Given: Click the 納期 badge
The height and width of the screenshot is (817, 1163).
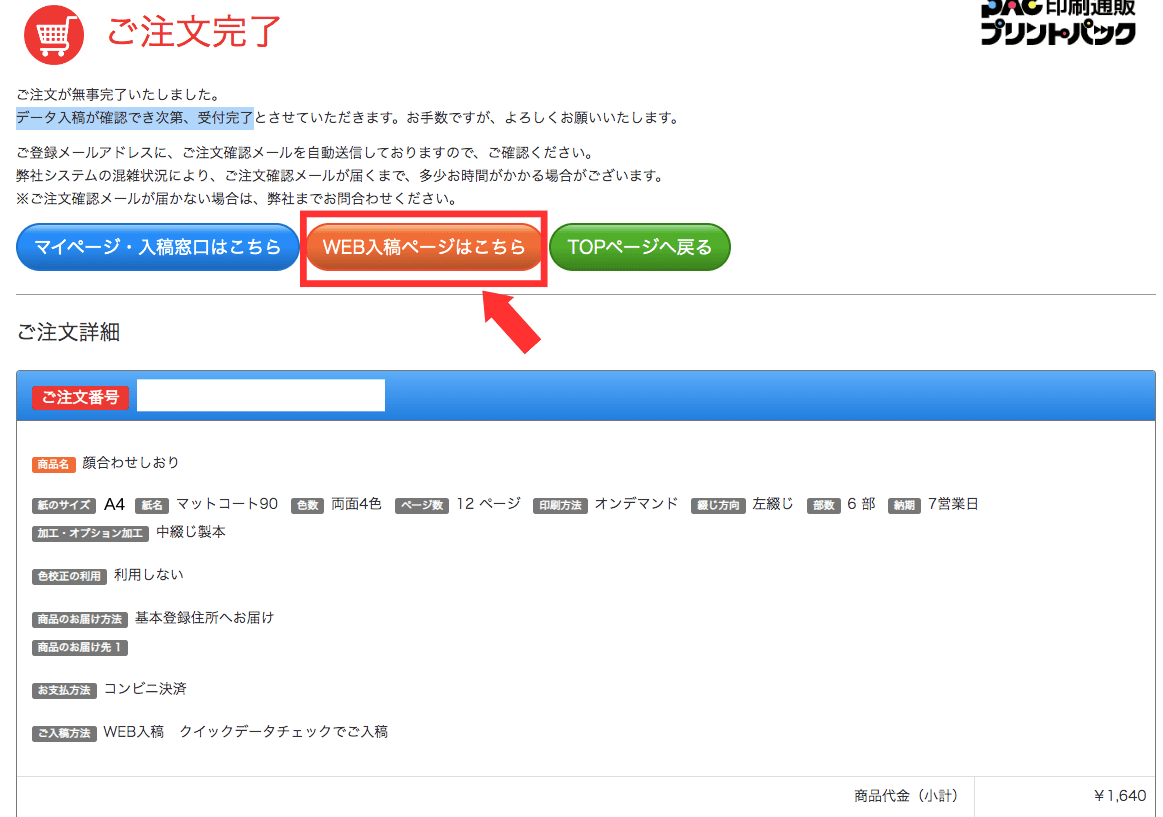Looking at the screenshot, I should click(903, 506).
